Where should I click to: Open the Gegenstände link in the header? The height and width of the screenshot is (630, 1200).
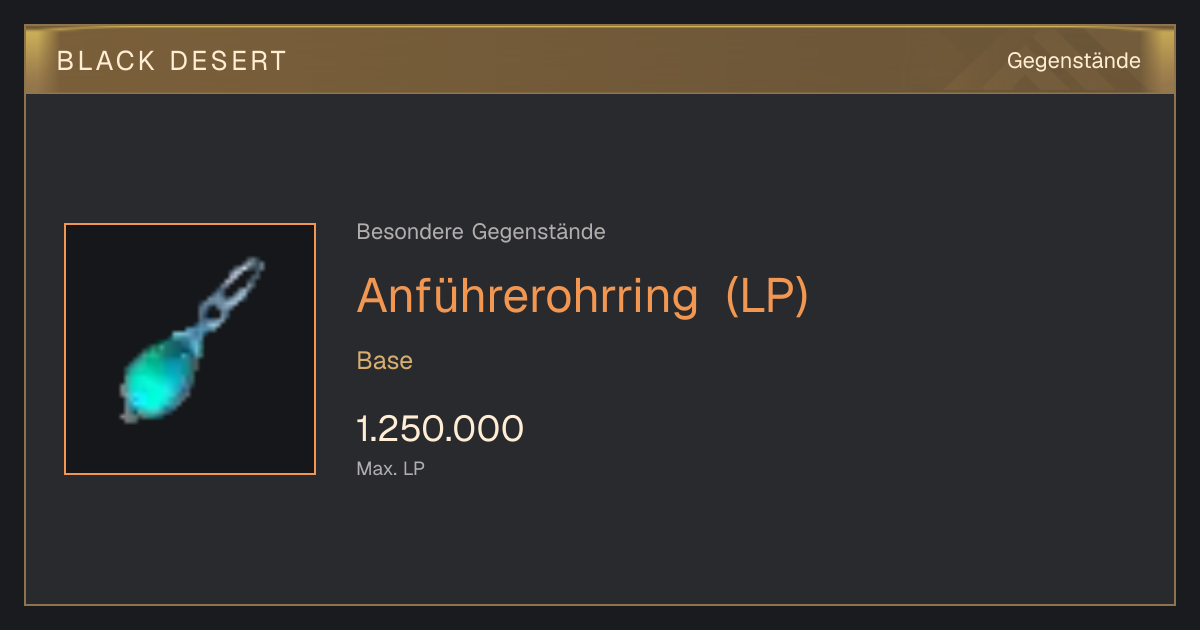[x=1073, y=61]
